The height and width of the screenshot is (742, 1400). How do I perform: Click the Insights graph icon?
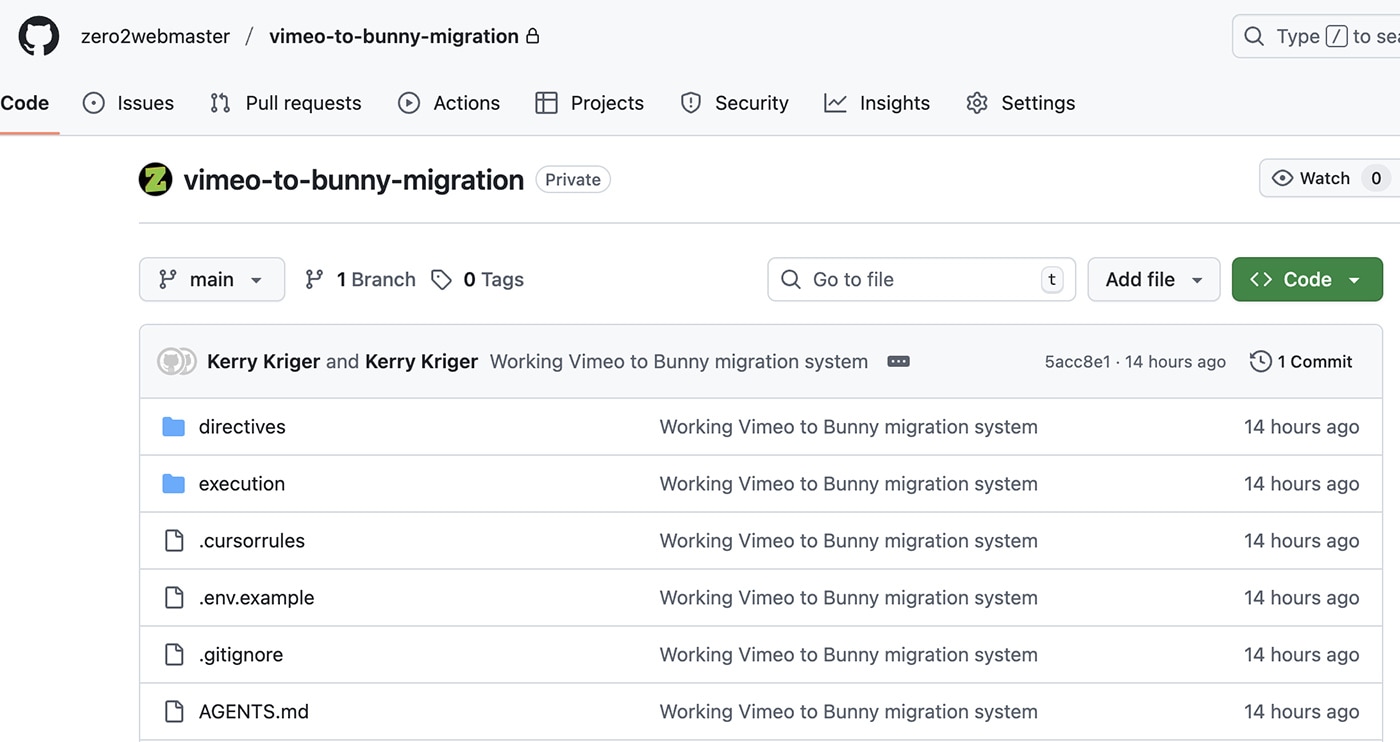click(x=835, y=103)
